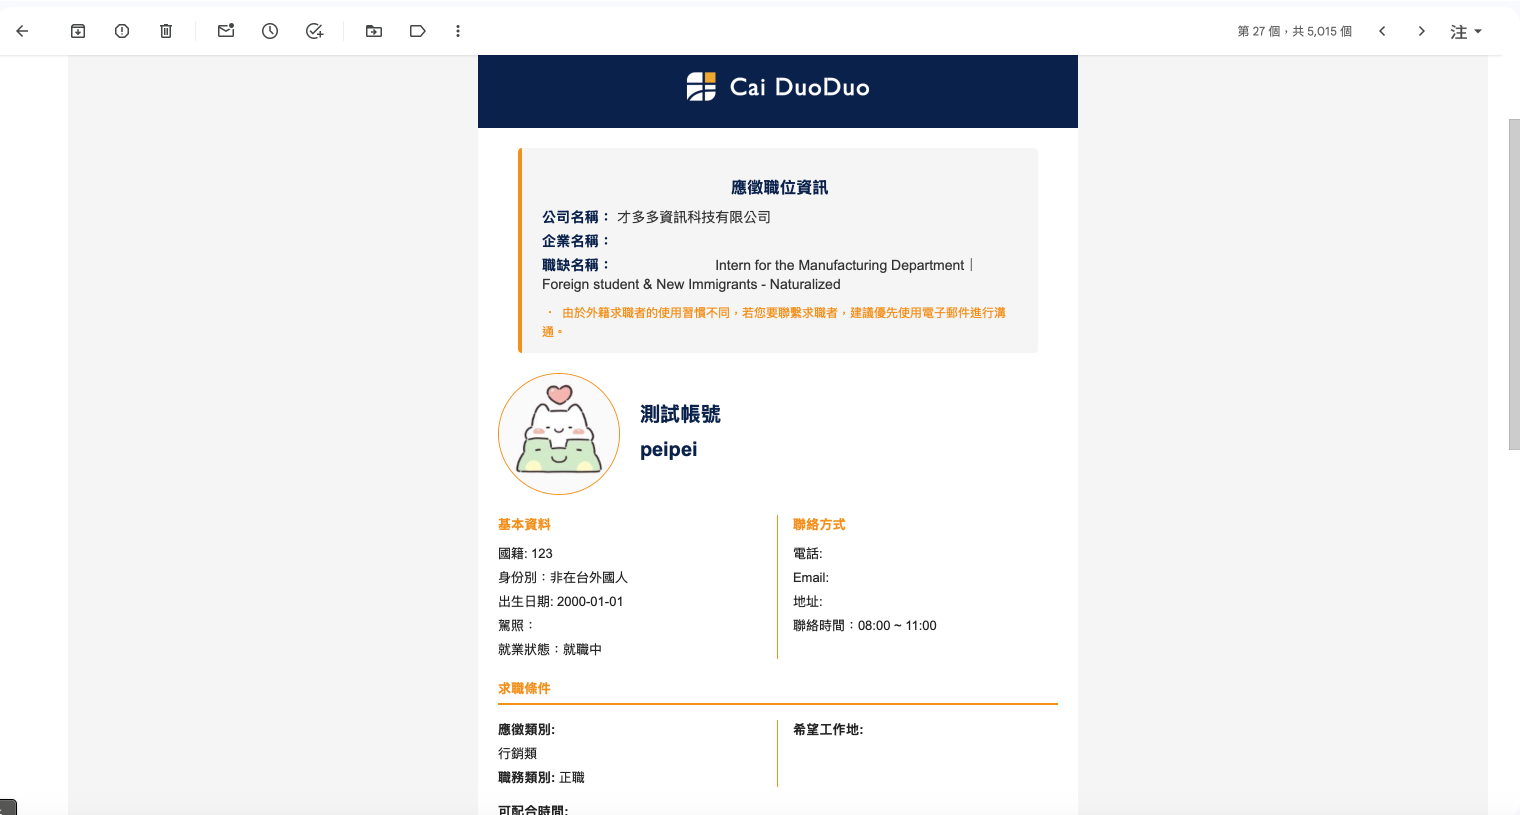This screenshot has height=815, width=1520.
Task: Open the Move to folder menu
Action: click(374, 31)
